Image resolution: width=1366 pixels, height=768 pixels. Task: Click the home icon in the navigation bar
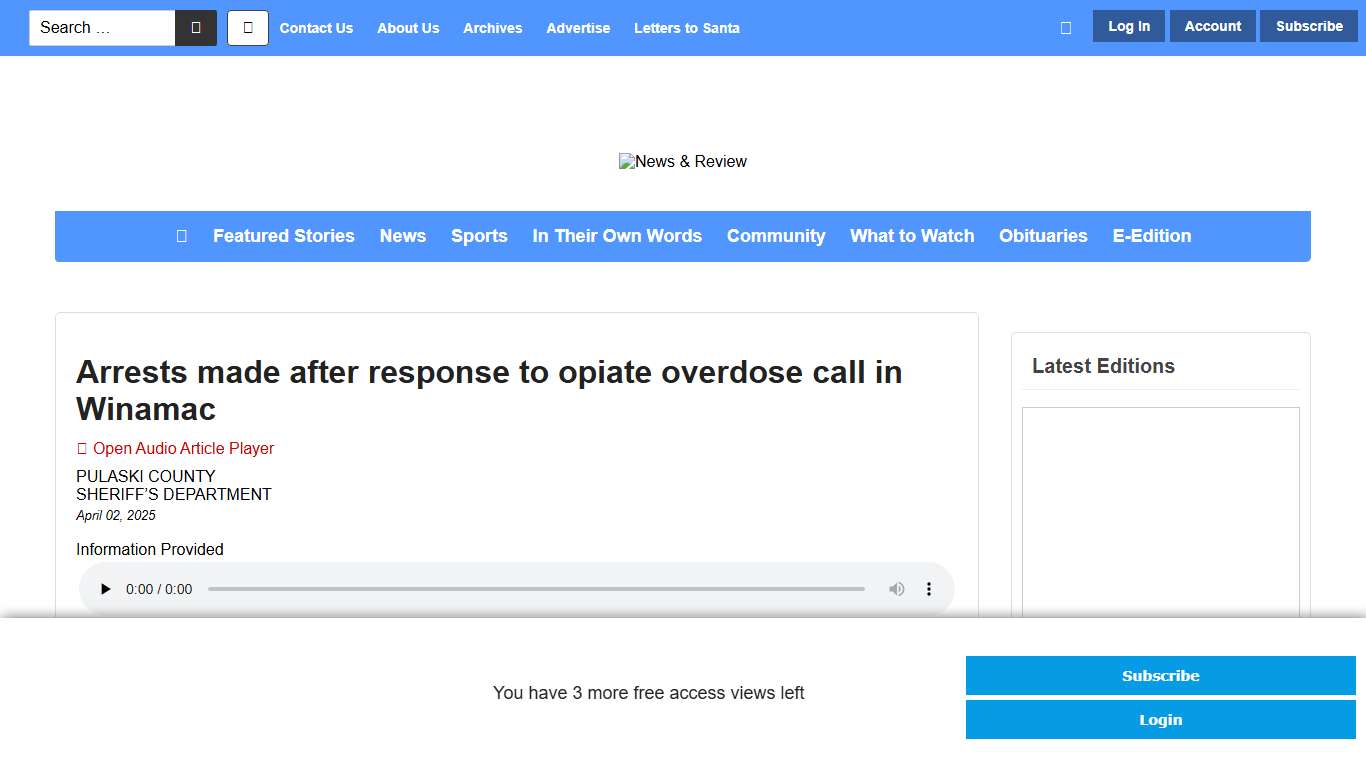(181, 236)
